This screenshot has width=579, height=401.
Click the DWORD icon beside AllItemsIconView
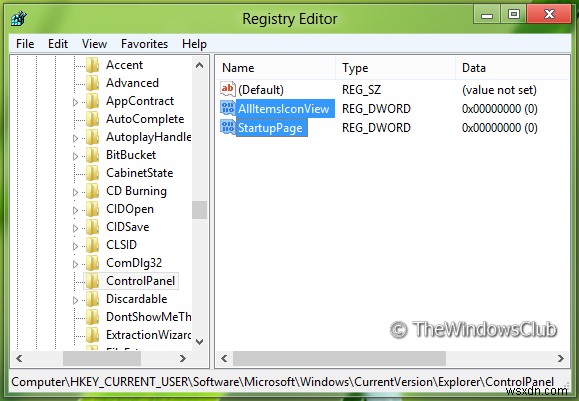[227, 108]
